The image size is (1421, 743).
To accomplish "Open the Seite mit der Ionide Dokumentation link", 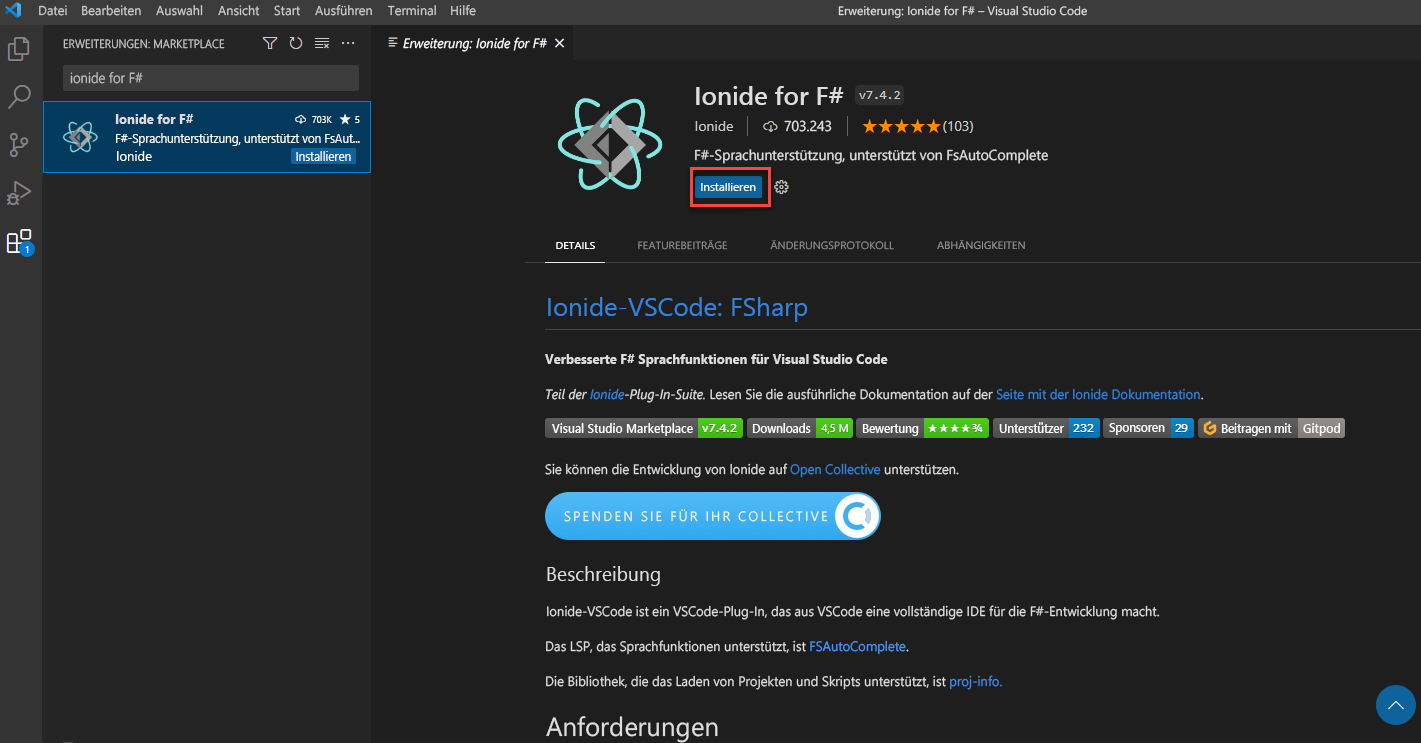I will pos(1097,394).
